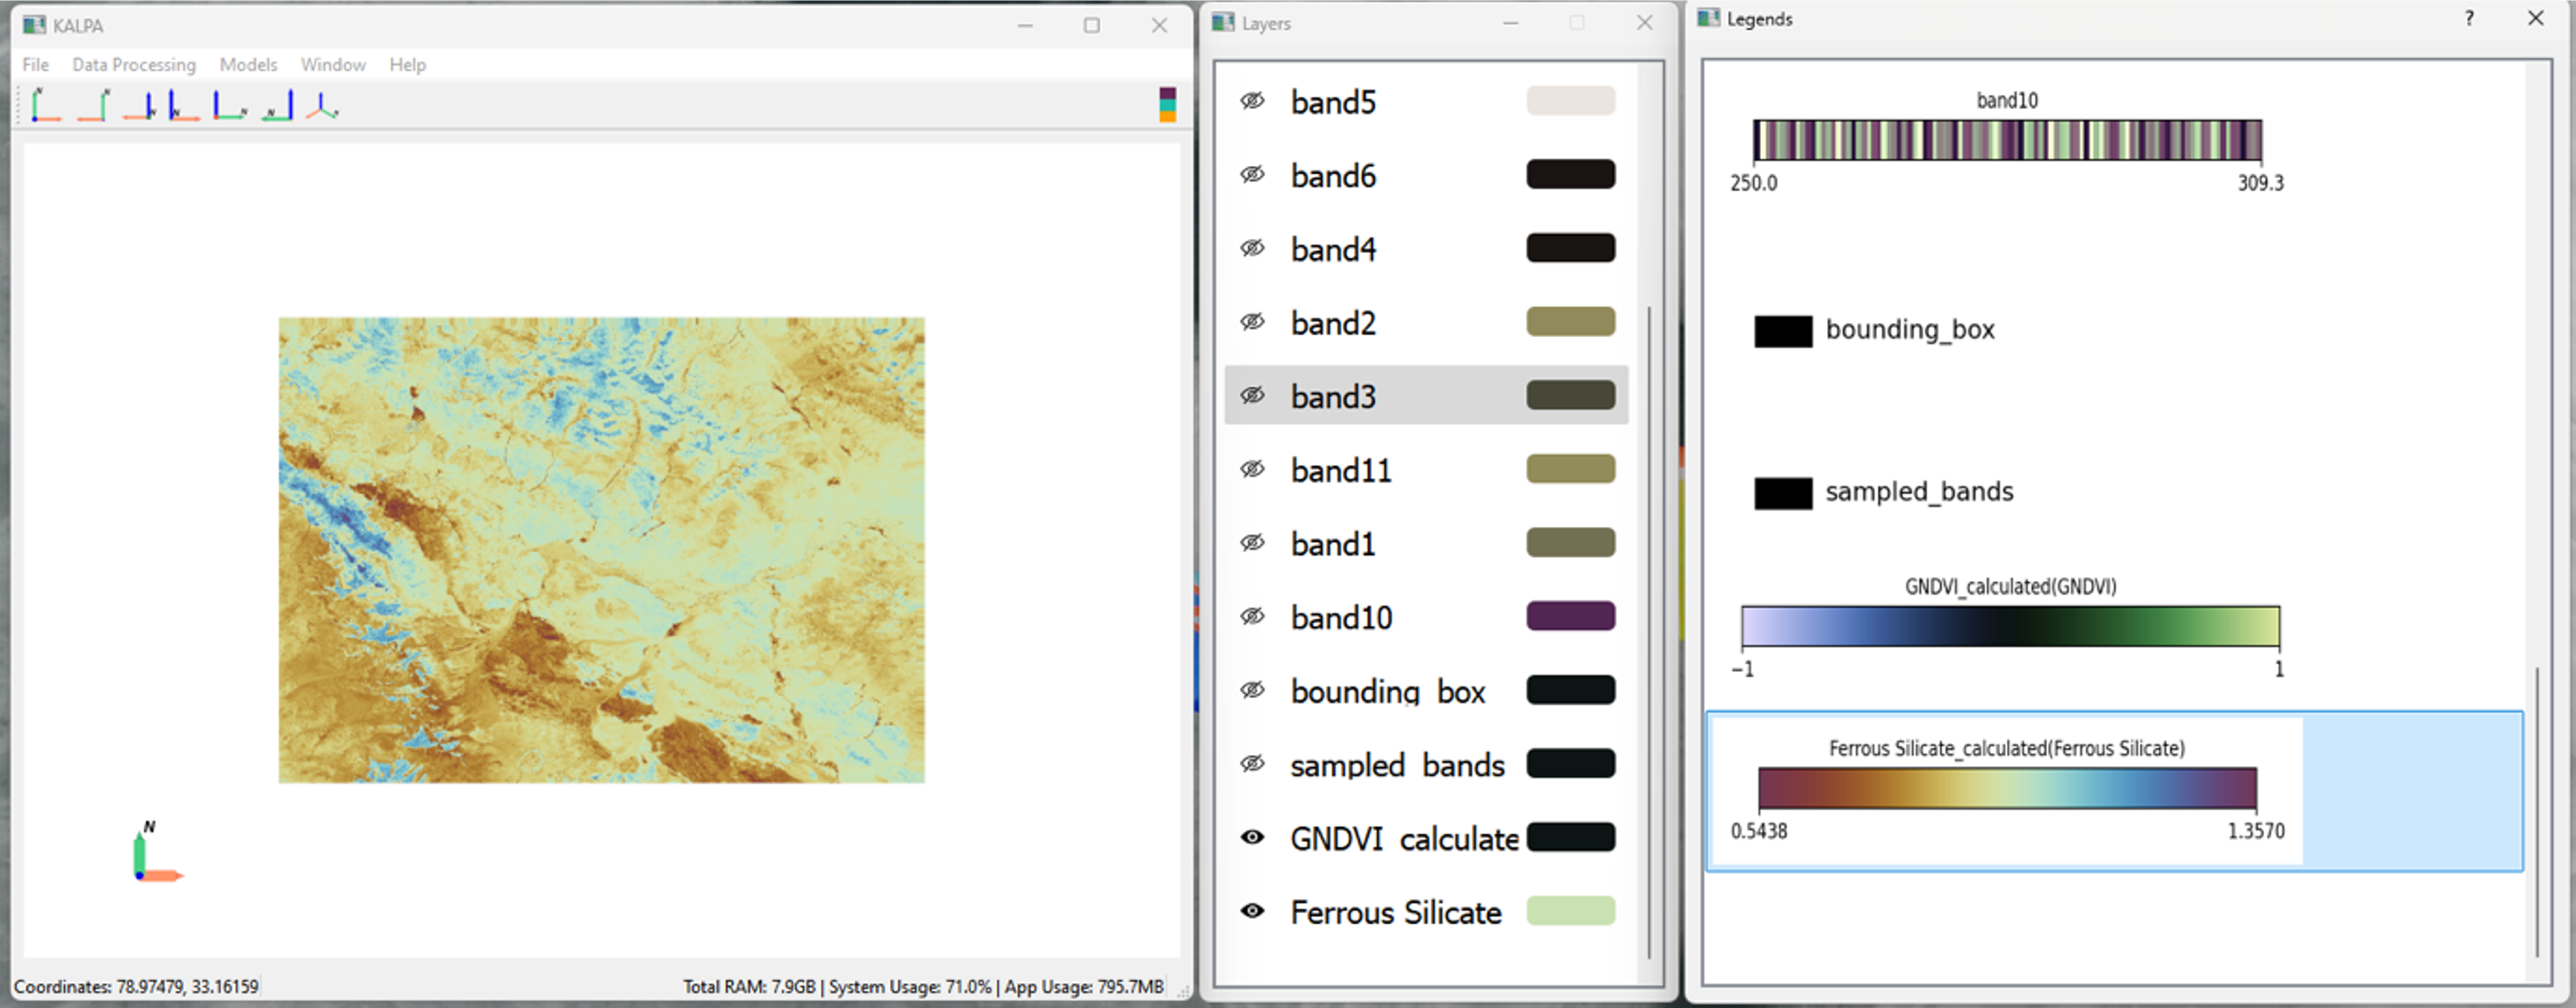Viewport: 2576px width, 1008px height.
Task: Open legends via colored bar icon in KALPA toolbar
Action: (x=1167, y=104)
